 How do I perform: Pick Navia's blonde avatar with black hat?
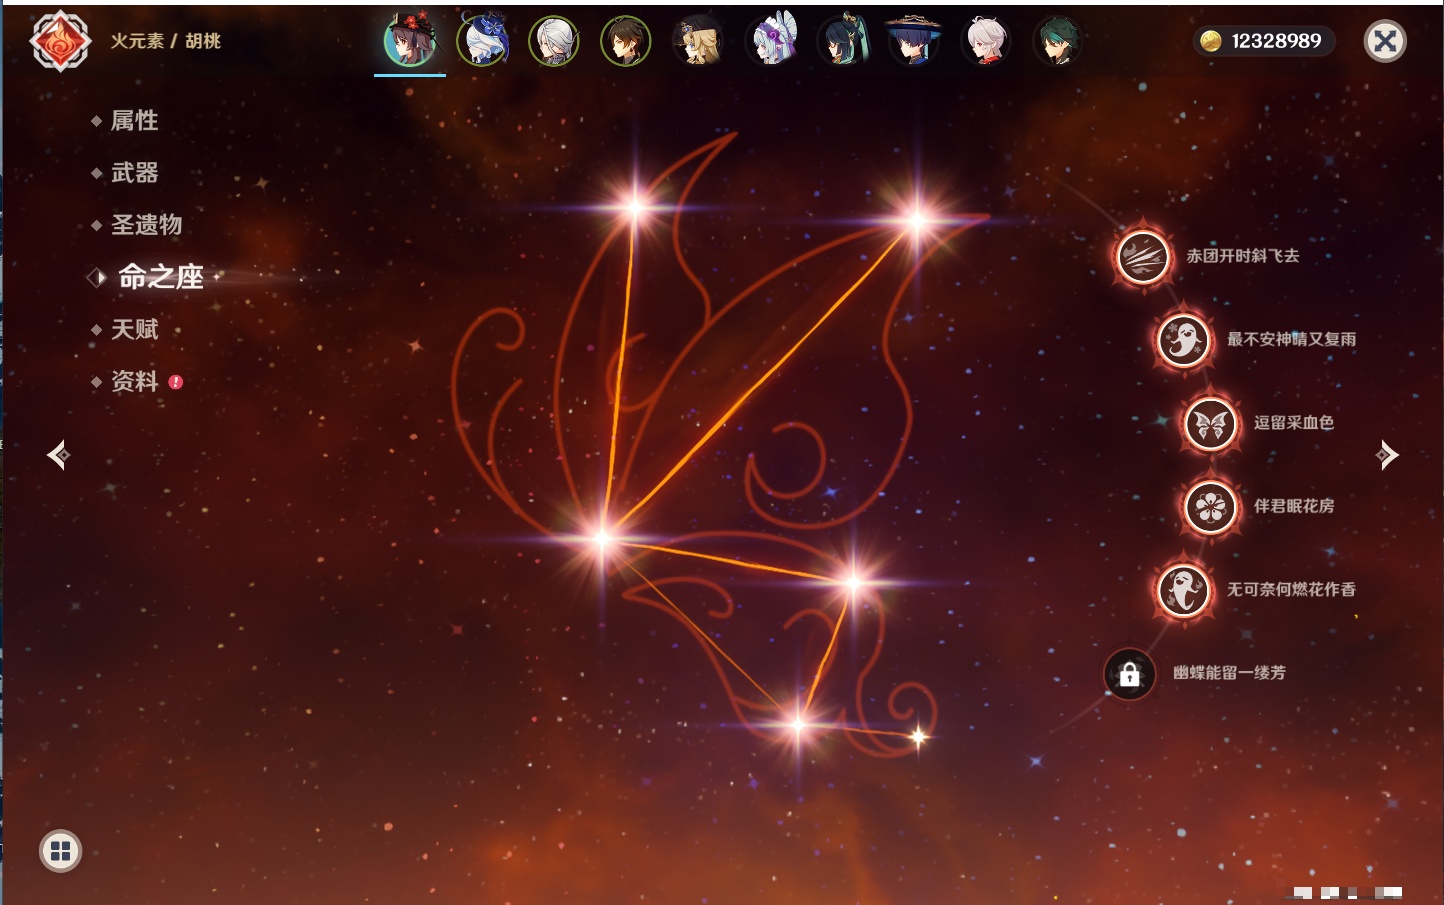[698, 41]
